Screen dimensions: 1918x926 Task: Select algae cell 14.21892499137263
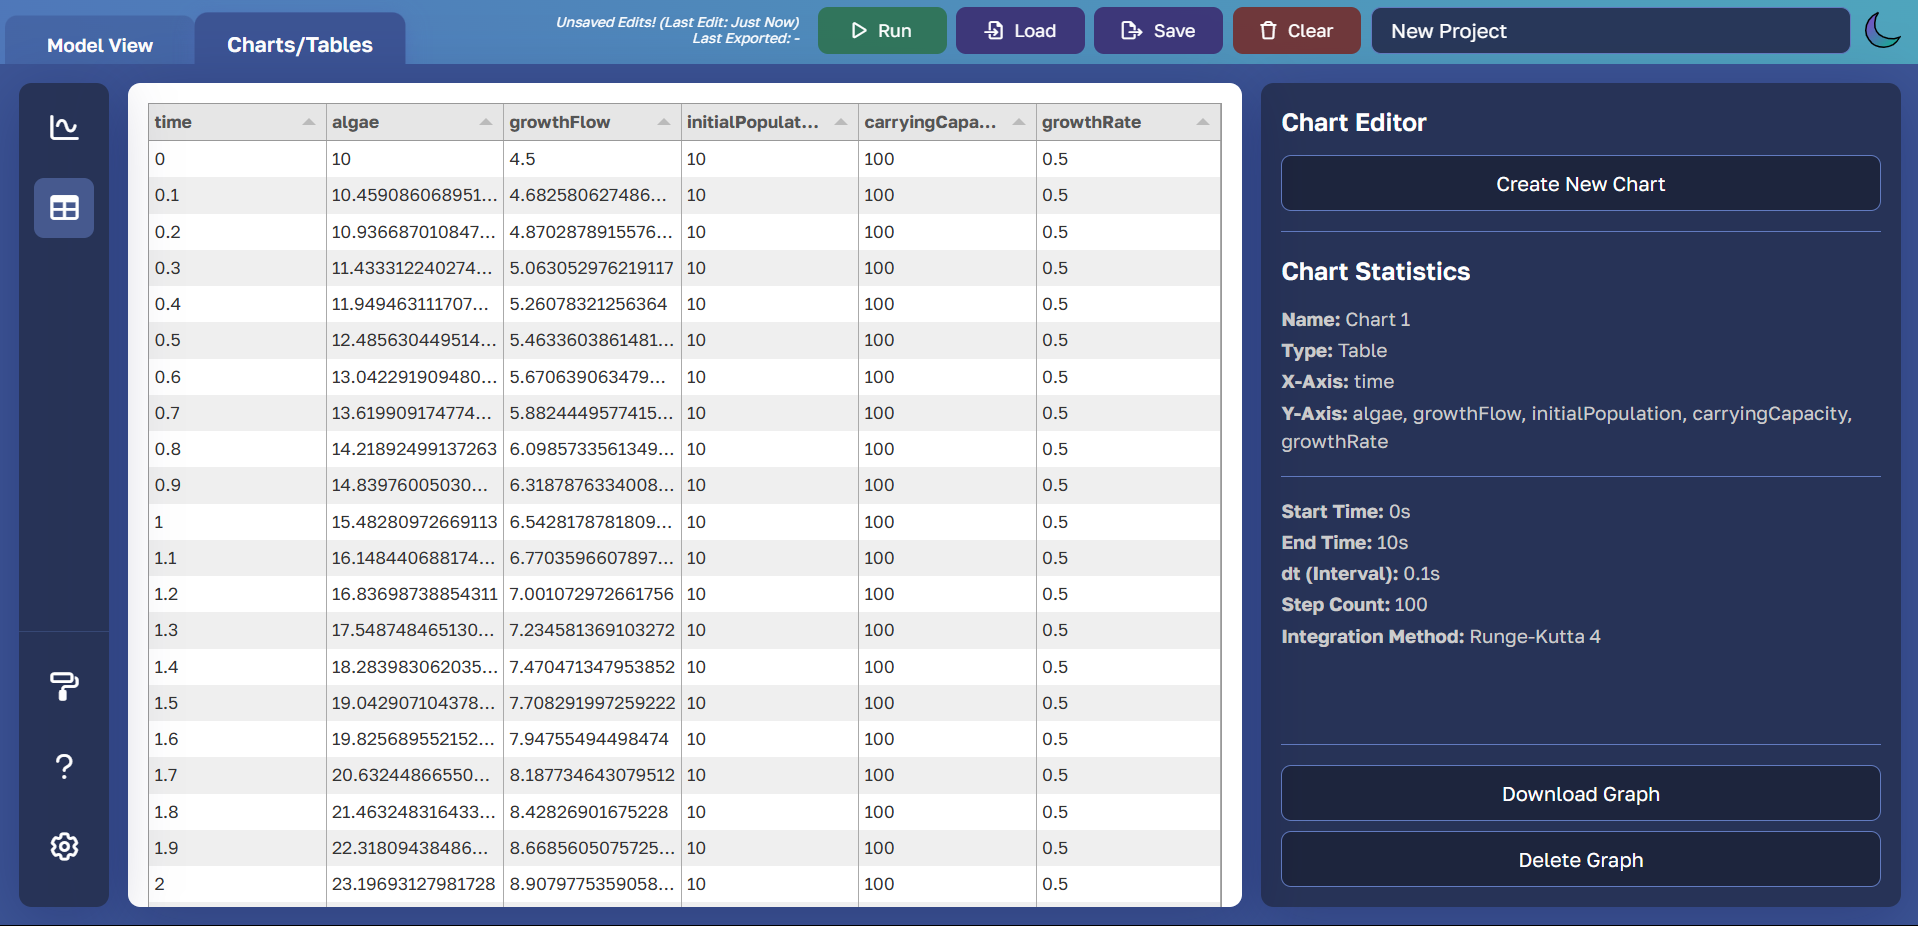(414, 449)
